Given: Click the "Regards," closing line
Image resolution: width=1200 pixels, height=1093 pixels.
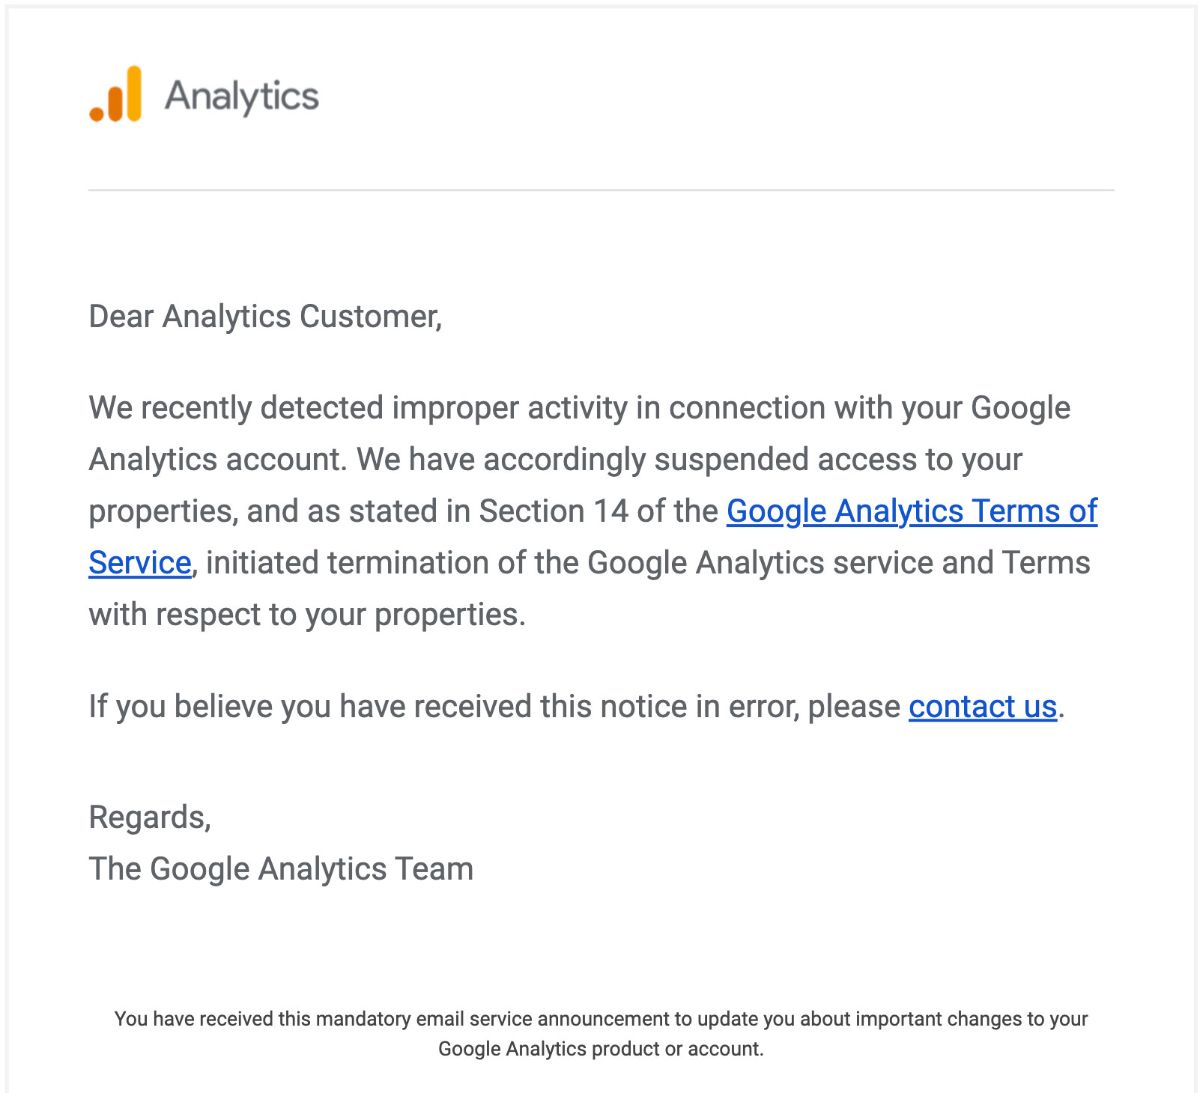Looking at the screenshot, I should coord(150,818).
